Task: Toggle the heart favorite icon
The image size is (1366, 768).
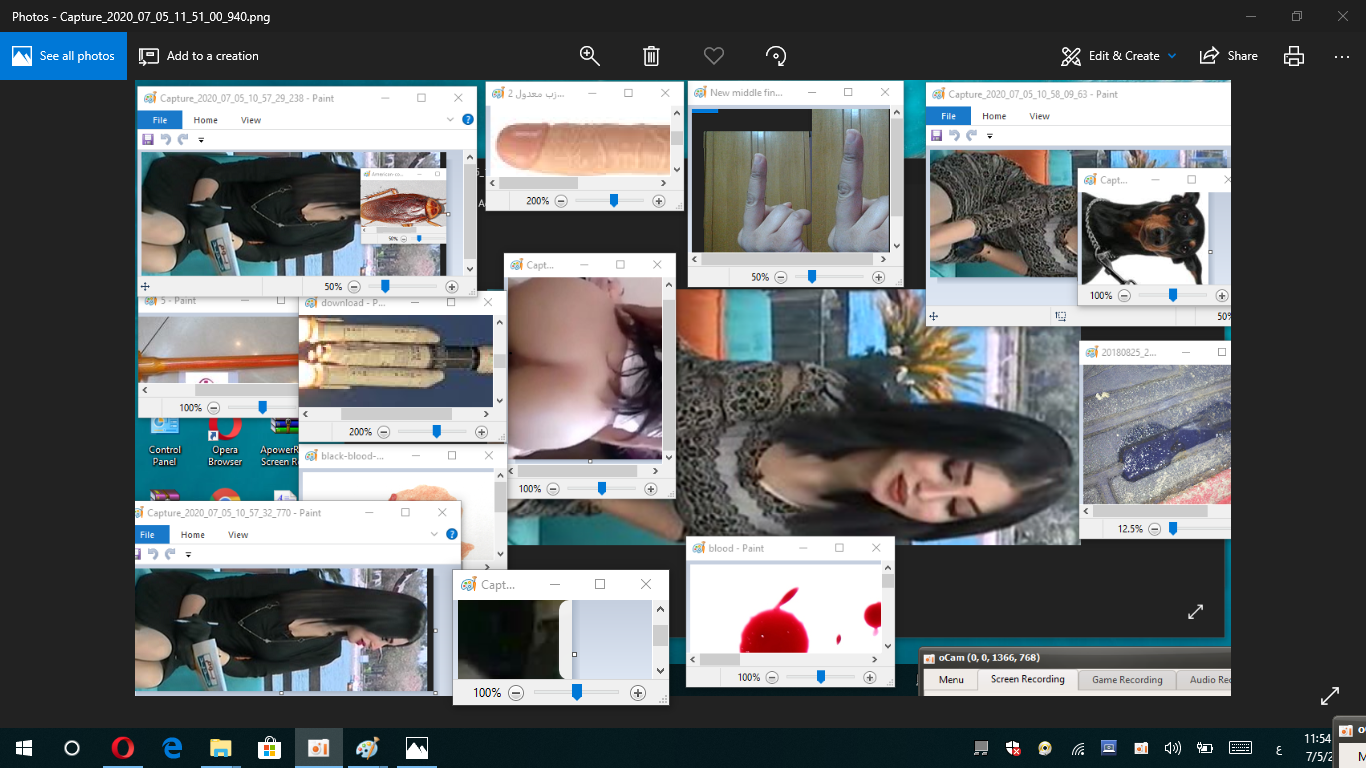Action: [x=713, y=56]
